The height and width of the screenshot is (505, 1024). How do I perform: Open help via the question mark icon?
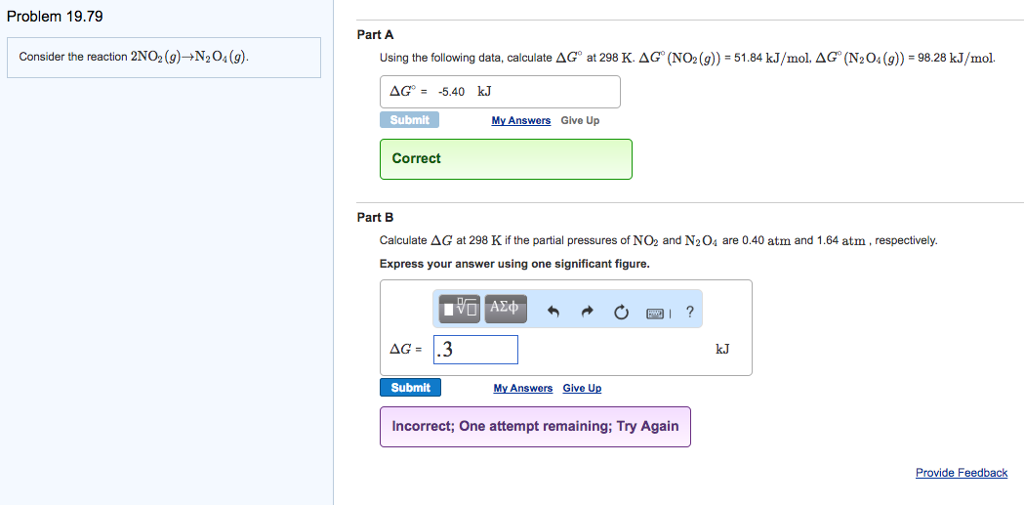689,311
